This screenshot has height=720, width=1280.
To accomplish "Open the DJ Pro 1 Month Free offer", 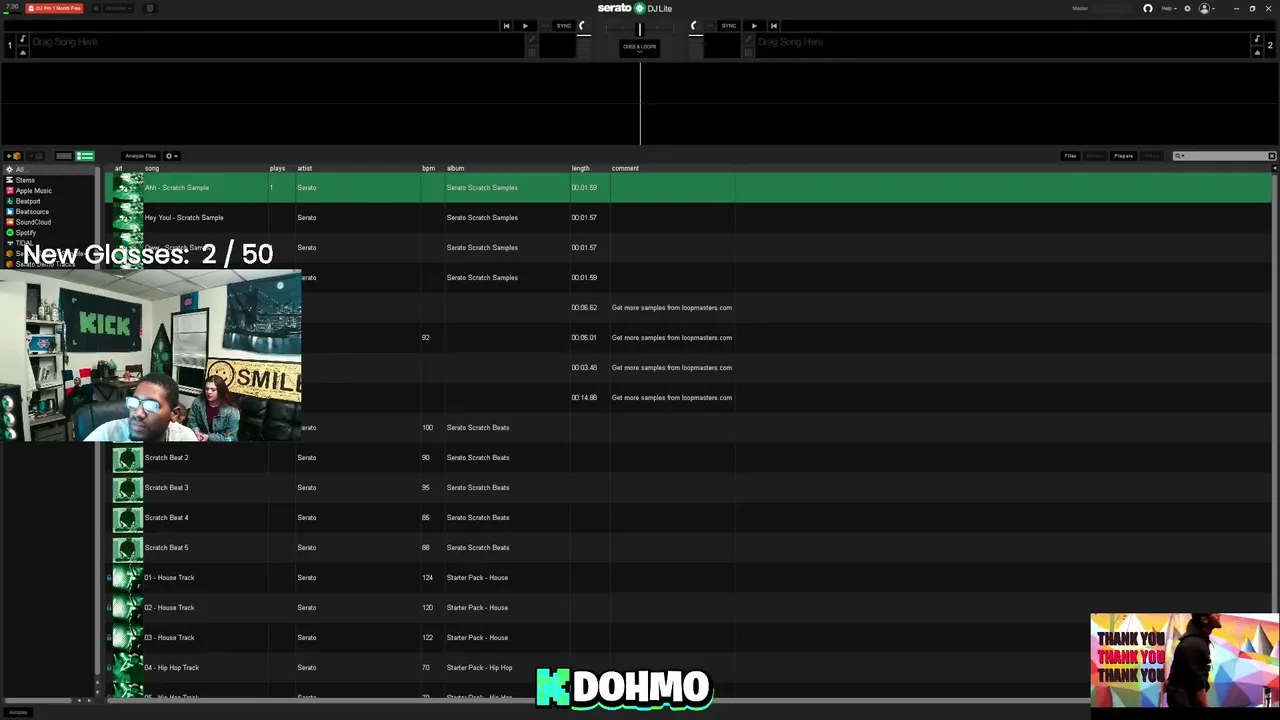I will pos(54,8).
